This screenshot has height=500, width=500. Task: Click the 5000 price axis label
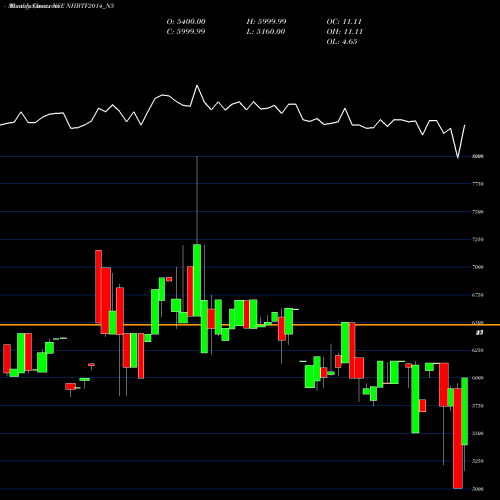coord(478,489)
